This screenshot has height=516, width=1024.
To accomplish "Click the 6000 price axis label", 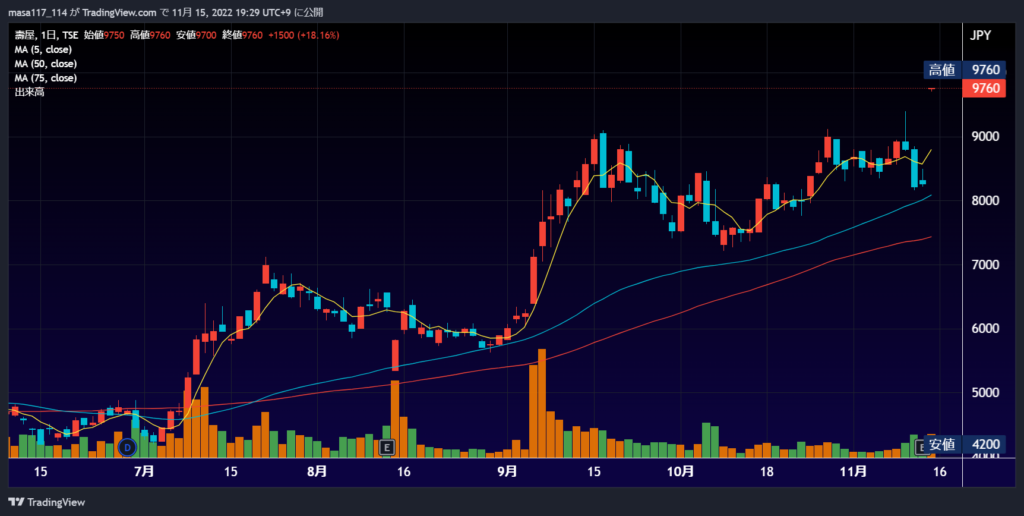I will click(985, 329).
